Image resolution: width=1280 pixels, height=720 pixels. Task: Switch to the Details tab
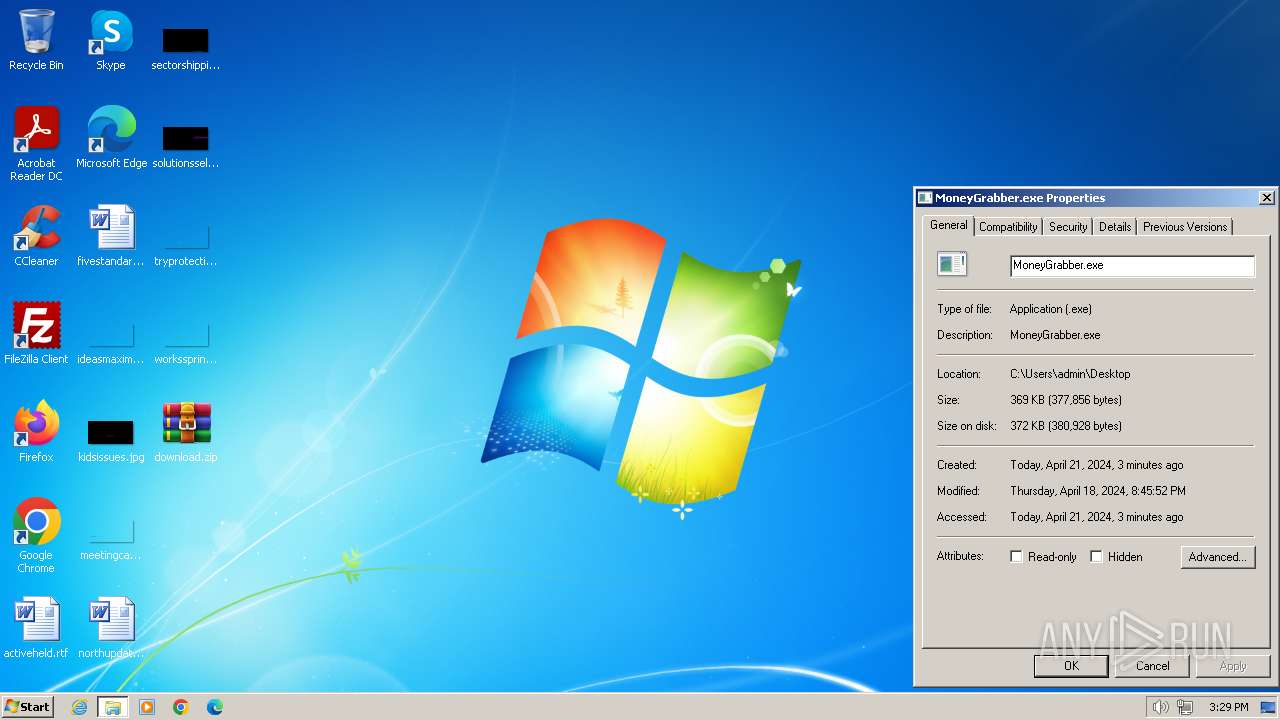pos(1115,227)
